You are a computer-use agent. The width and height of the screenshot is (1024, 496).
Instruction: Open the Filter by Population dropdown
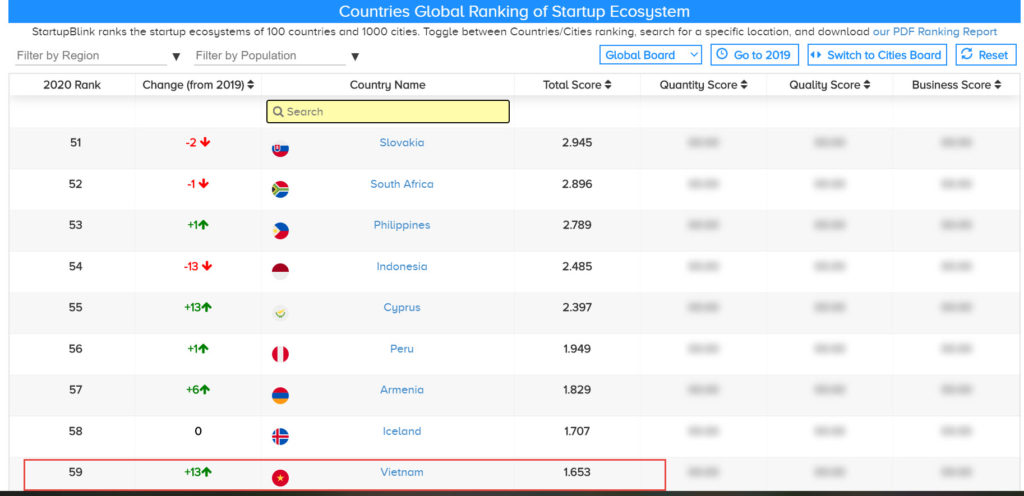277,56
